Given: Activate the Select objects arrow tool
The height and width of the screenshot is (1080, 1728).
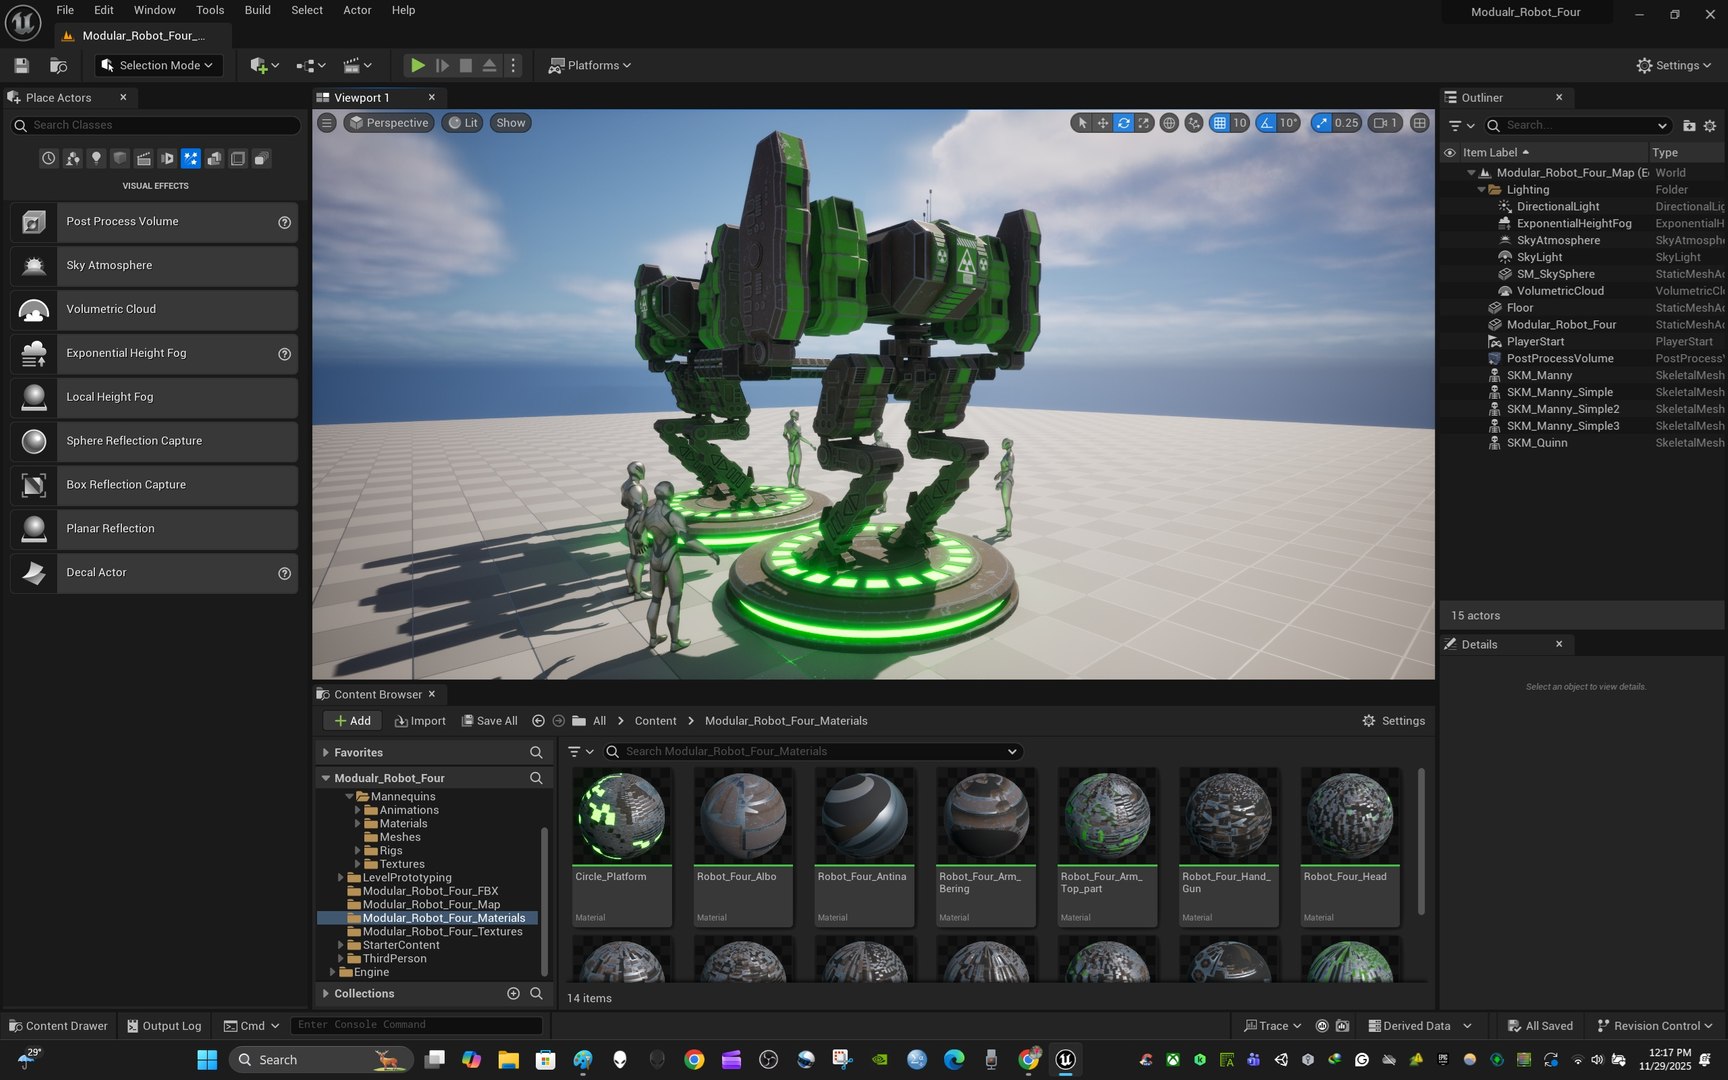Looking at the screenshot, I should [x=1082, y=123].
